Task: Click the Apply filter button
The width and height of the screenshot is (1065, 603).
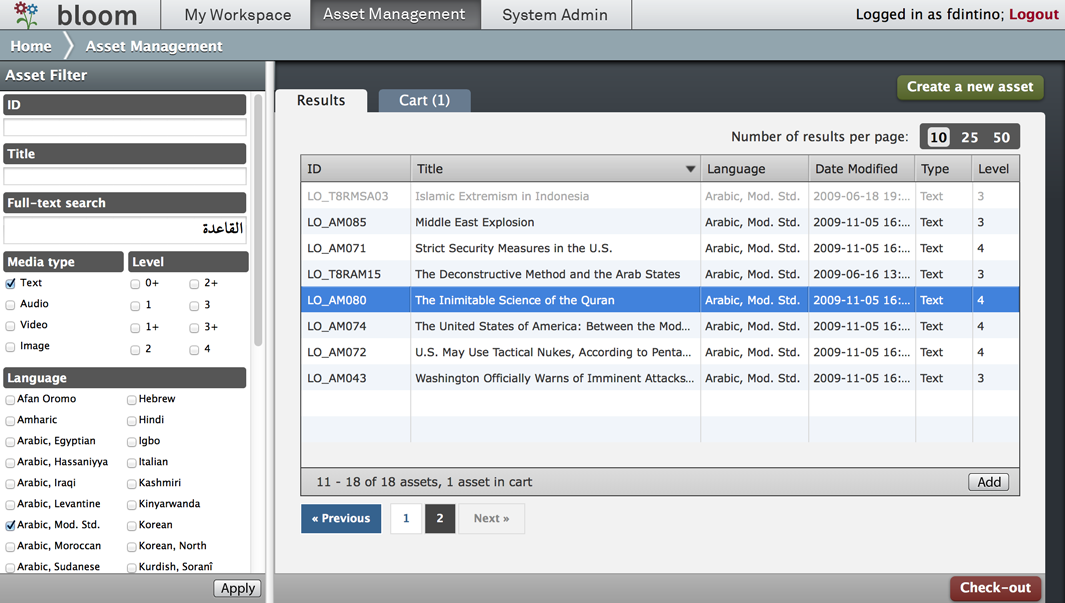Action: 237,588
